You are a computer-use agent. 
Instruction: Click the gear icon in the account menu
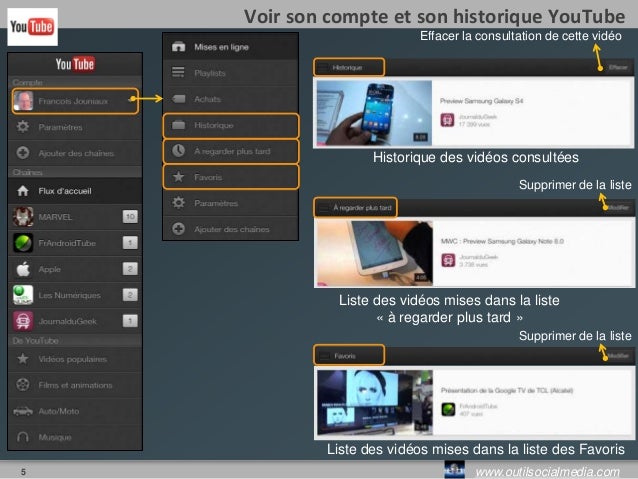178,203
